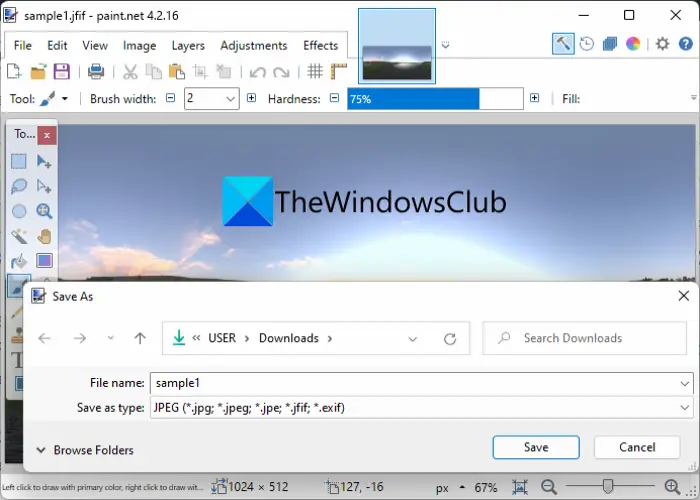Screen dimensions: 700x500
Task: Select the Ellipse Select tool
Action: tap(19, 211)
